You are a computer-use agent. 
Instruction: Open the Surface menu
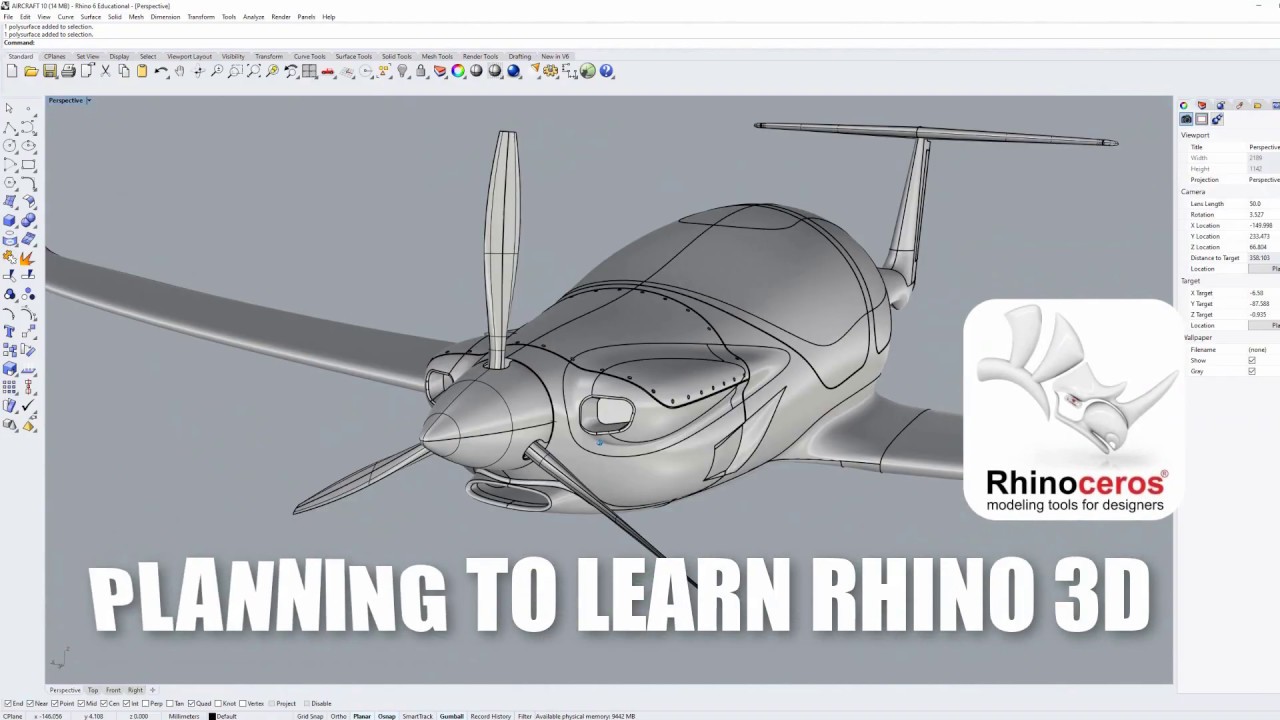[90, 17]
